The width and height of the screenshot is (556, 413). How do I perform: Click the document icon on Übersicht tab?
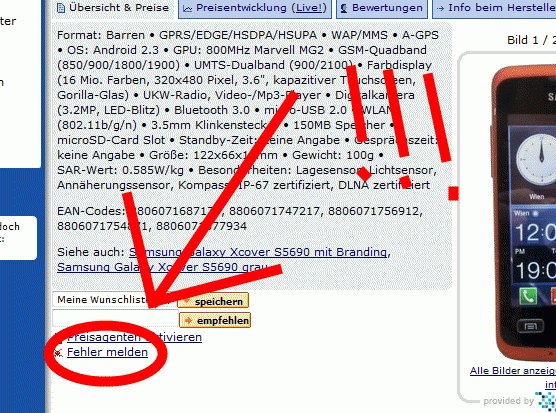(x=61, y=8)
